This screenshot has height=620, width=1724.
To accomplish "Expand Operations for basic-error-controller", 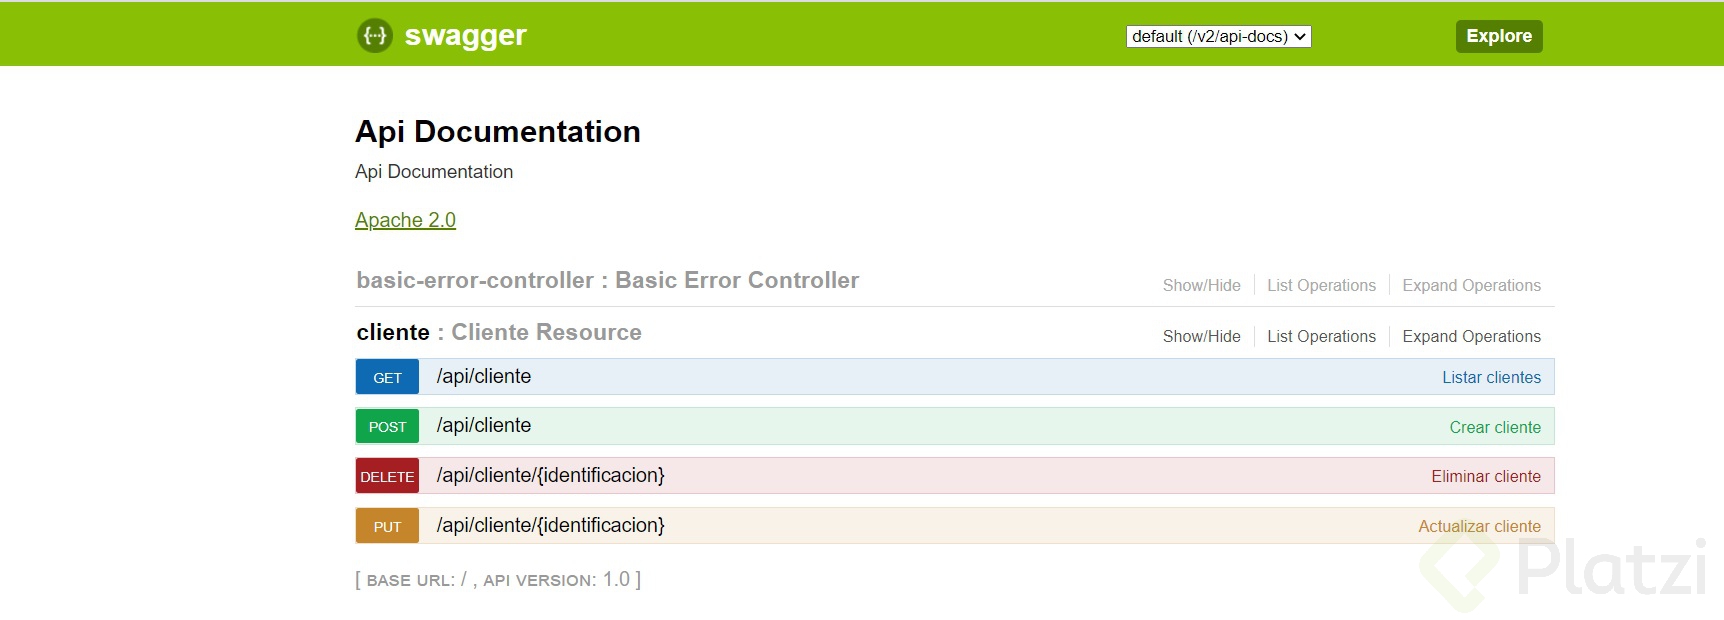I will [1471, 285].
